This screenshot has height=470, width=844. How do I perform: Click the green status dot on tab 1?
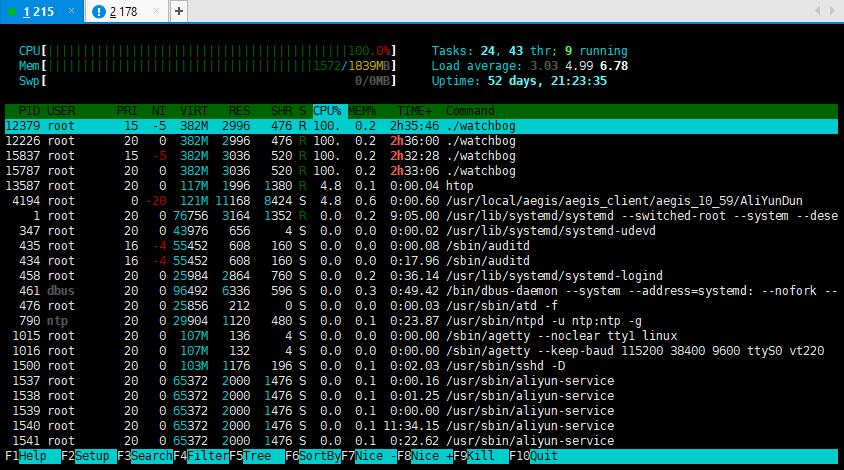tap(11, 12)
